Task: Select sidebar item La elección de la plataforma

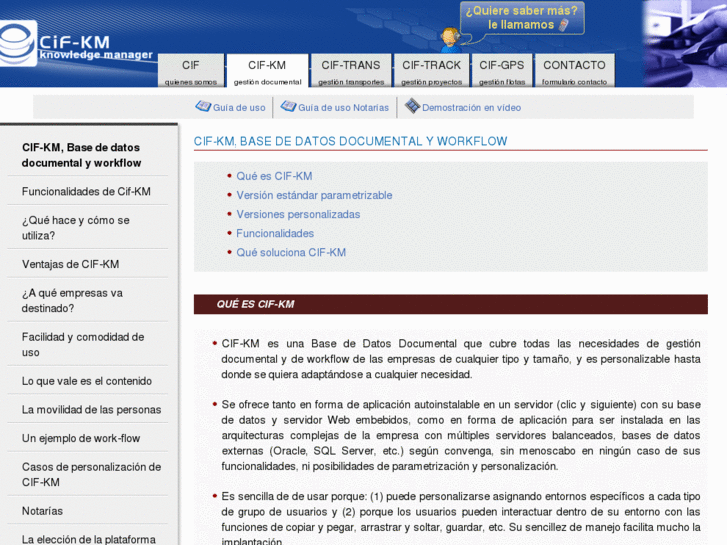Action: [x=88, y=538]
